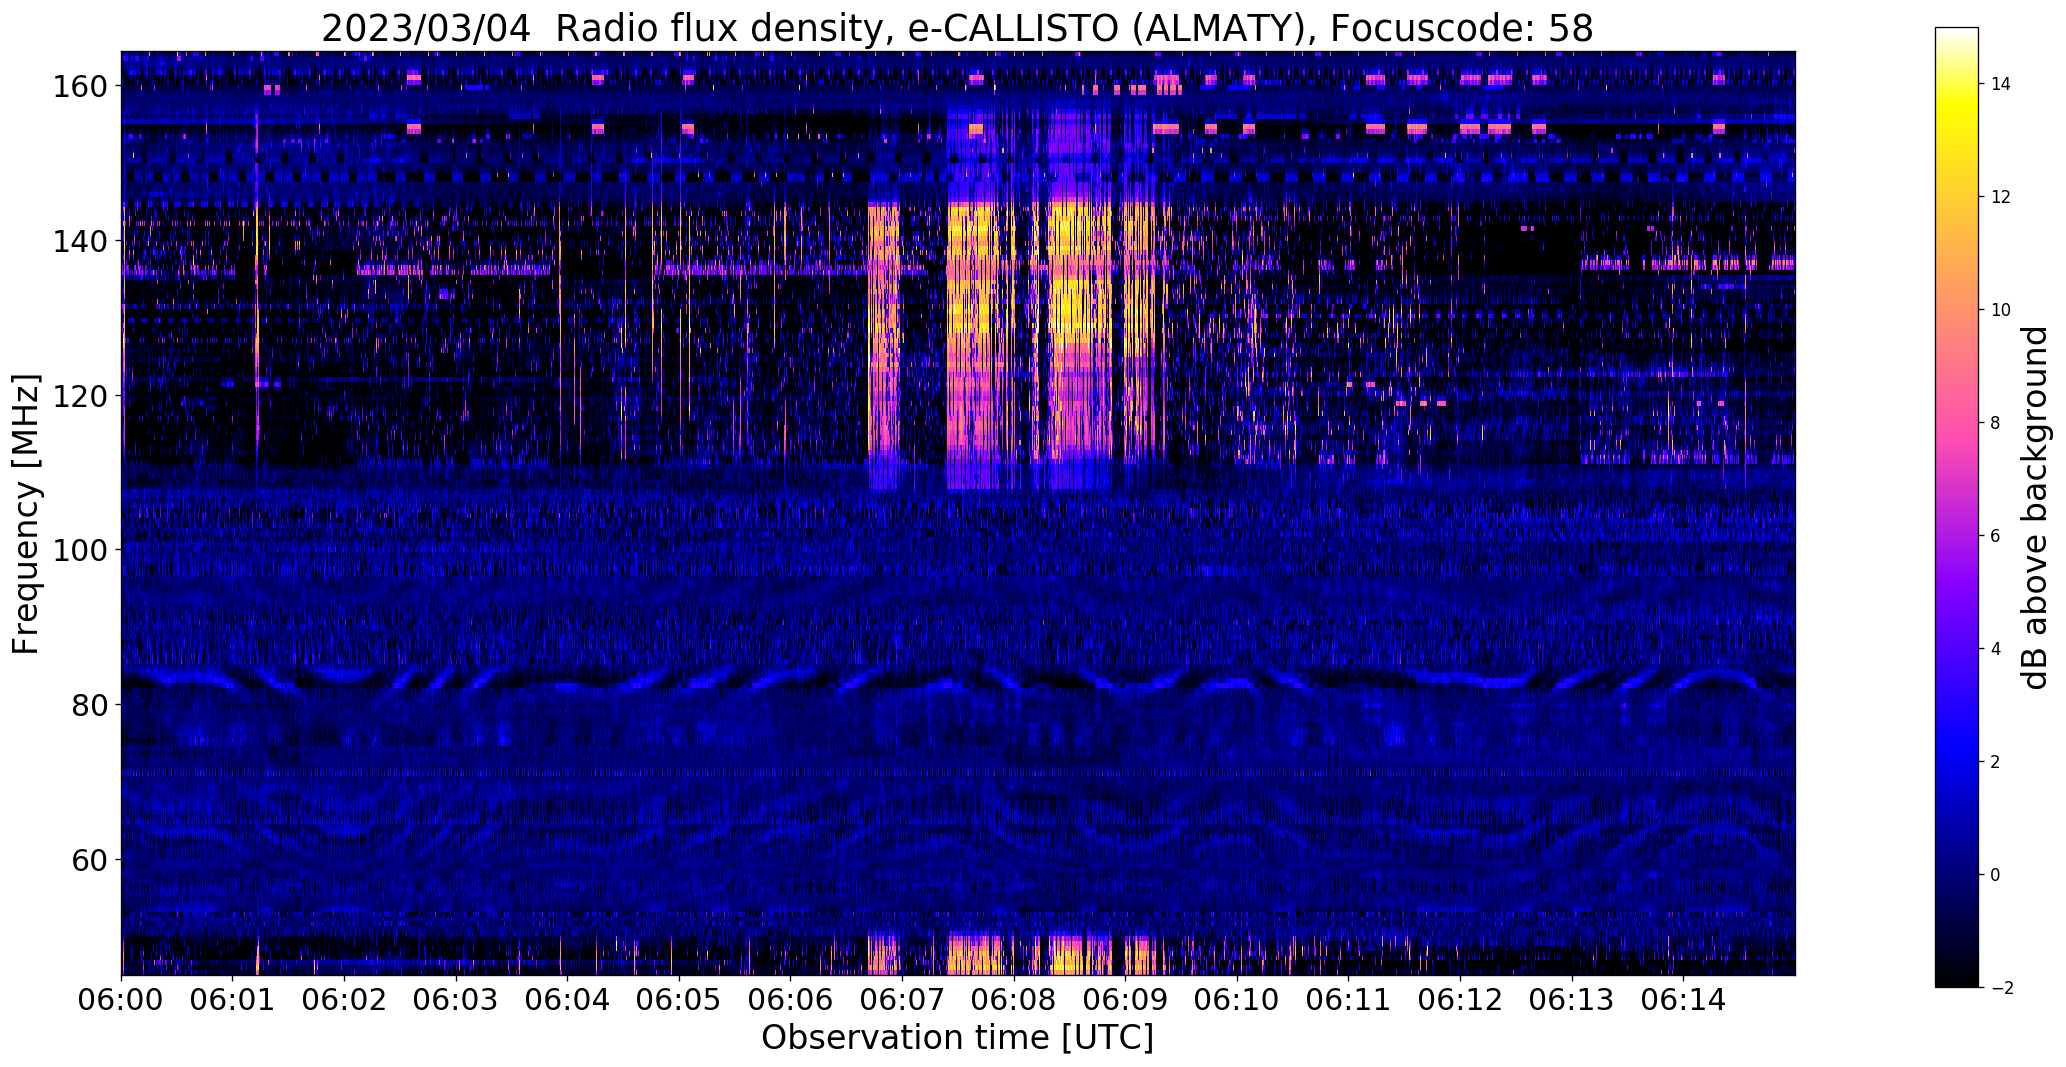Click the colorbar tick label 0
2066x1067 pixels.
1996,875
